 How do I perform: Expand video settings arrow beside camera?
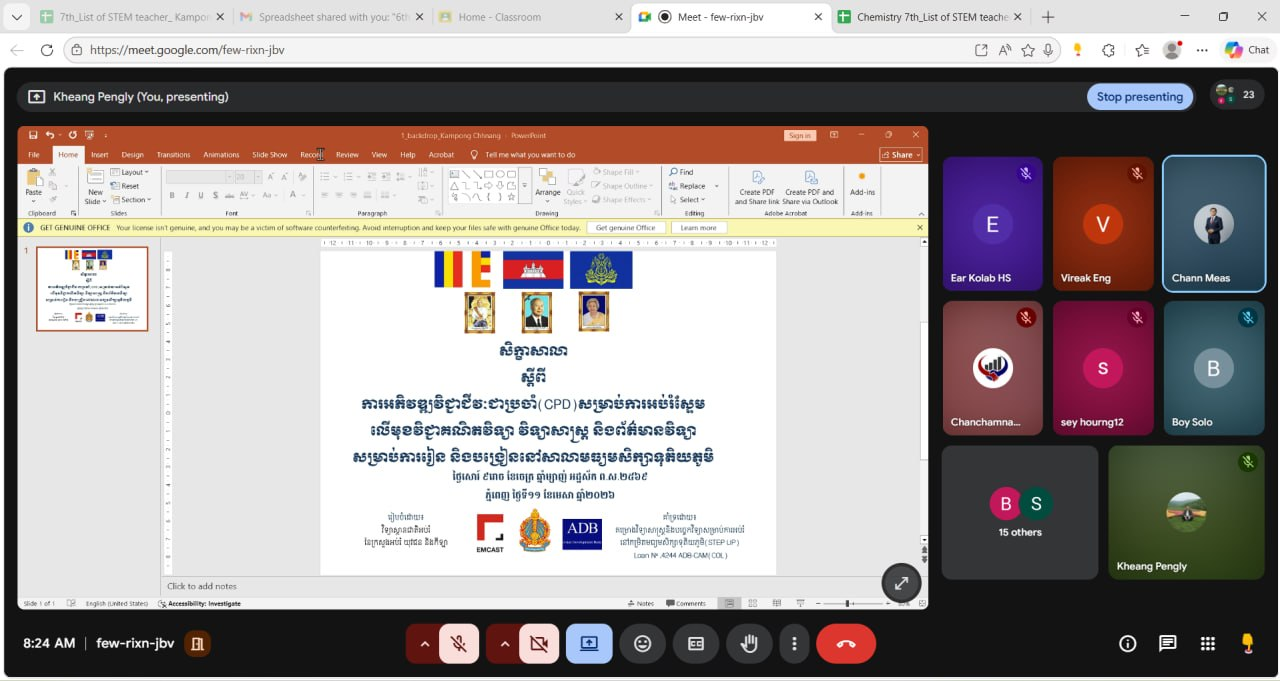click(x=504, y=644)
